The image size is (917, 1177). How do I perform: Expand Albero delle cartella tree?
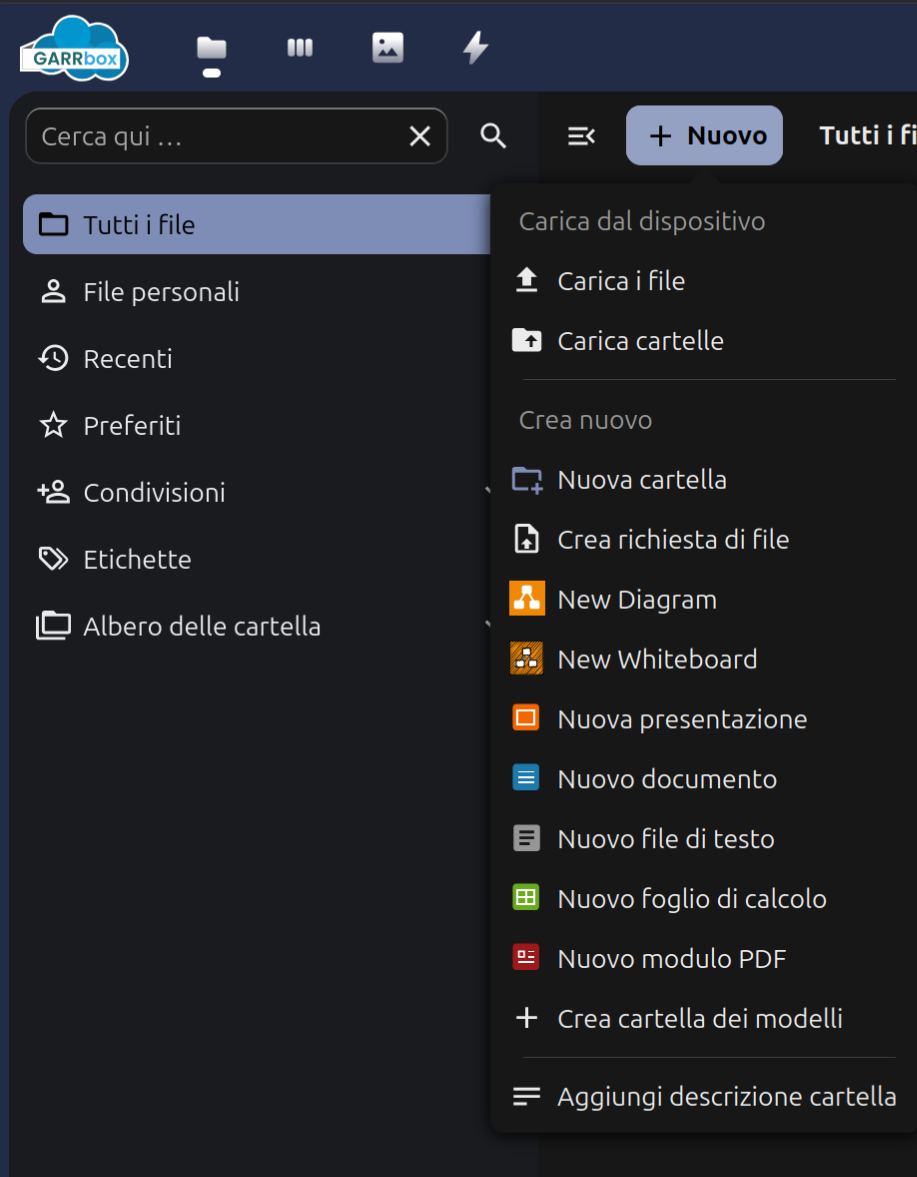click(486, 626)
